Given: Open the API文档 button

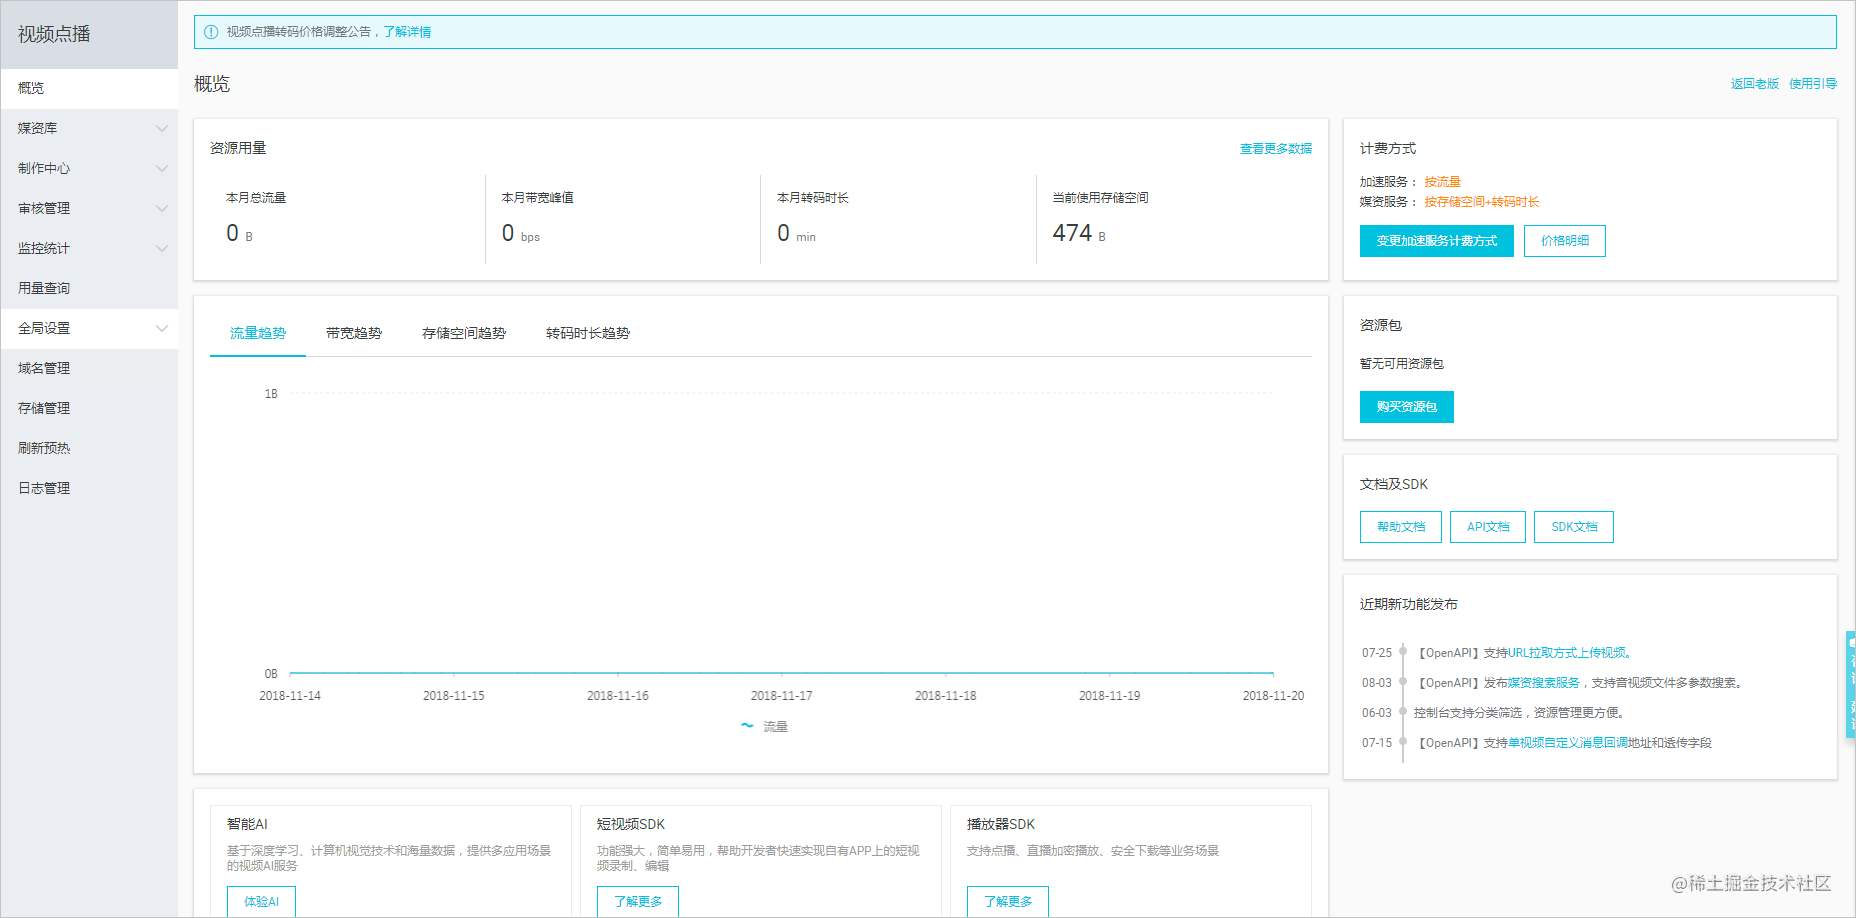Looking at the screenshot, I should [x=1488, y=527].
